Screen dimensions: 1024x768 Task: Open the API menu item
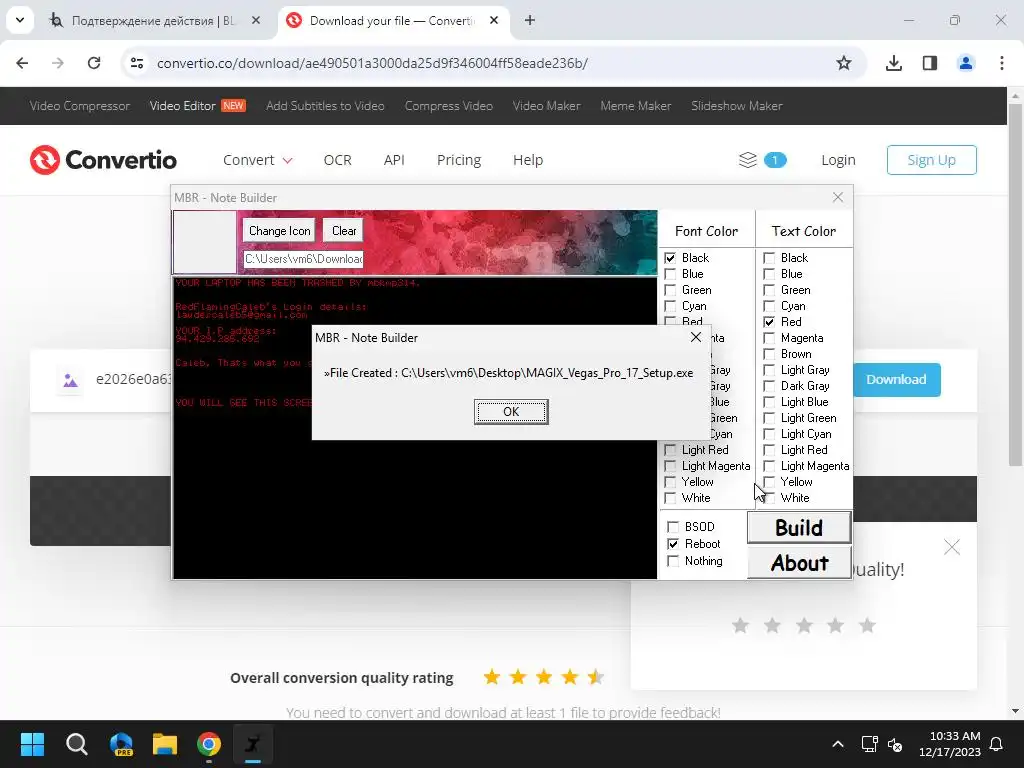click(x=394, y=160)
